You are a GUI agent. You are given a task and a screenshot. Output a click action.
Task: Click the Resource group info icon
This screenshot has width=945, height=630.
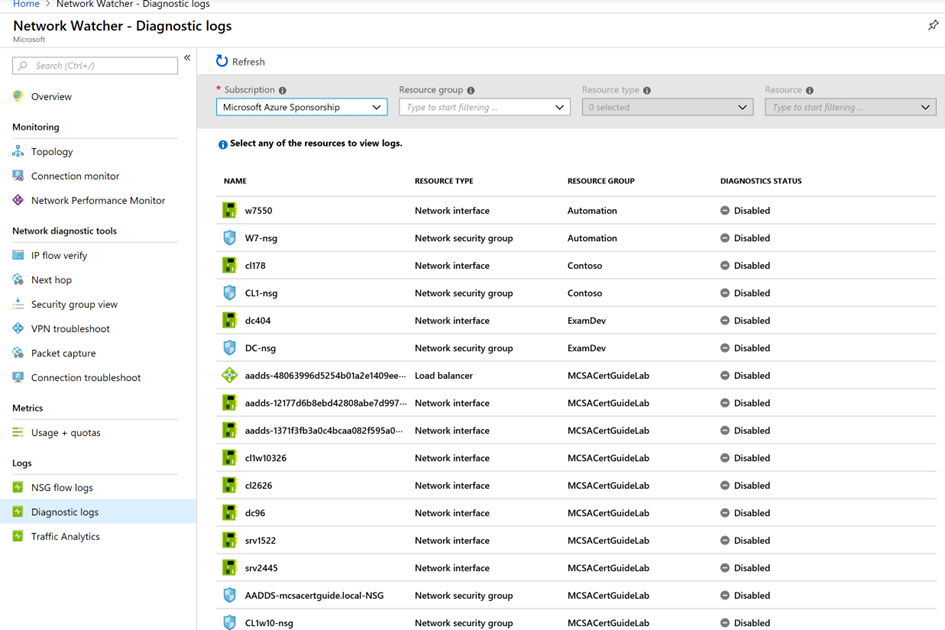(x=471, y=90)
